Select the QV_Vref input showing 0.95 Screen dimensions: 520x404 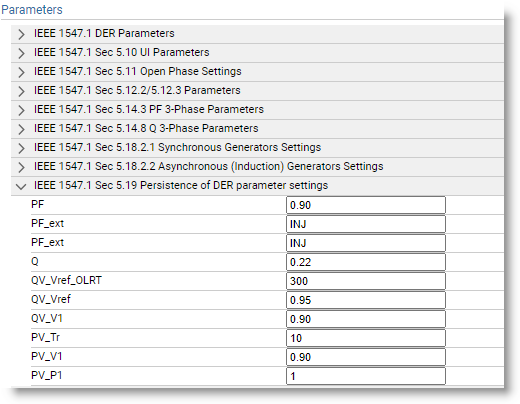tap(366, 300)
